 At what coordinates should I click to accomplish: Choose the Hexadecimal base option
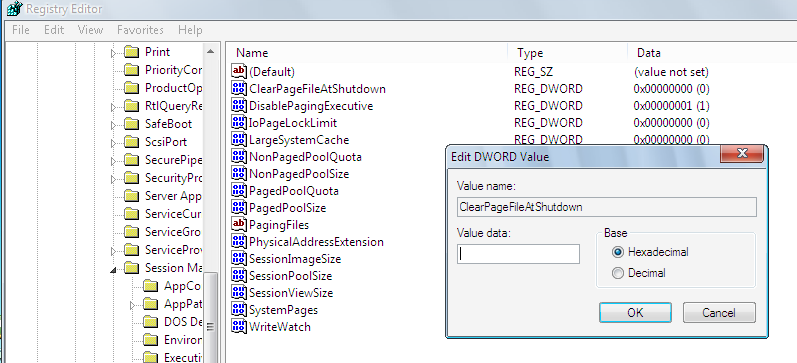[x=618, y=252]
